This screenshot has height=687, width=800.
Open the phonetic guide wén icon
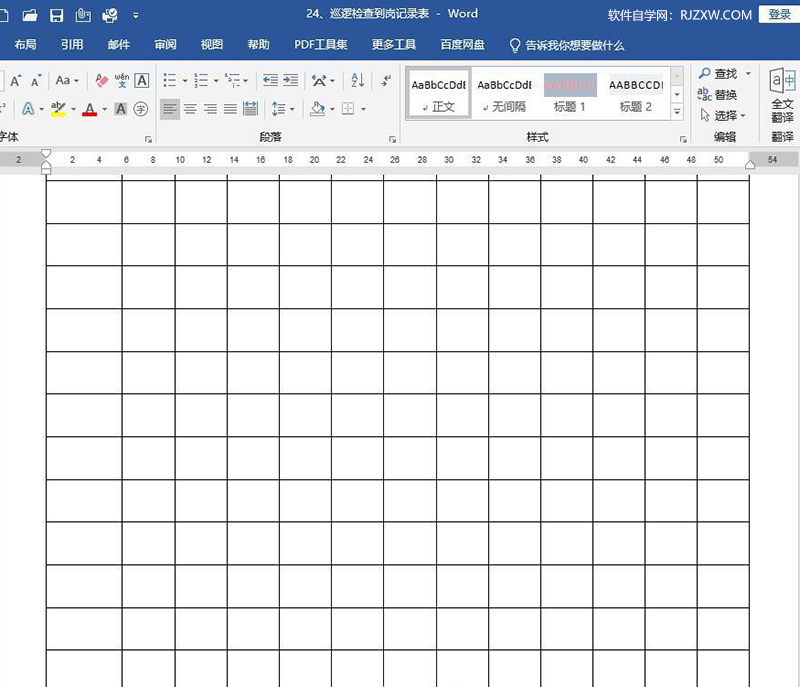coord(122,81)
